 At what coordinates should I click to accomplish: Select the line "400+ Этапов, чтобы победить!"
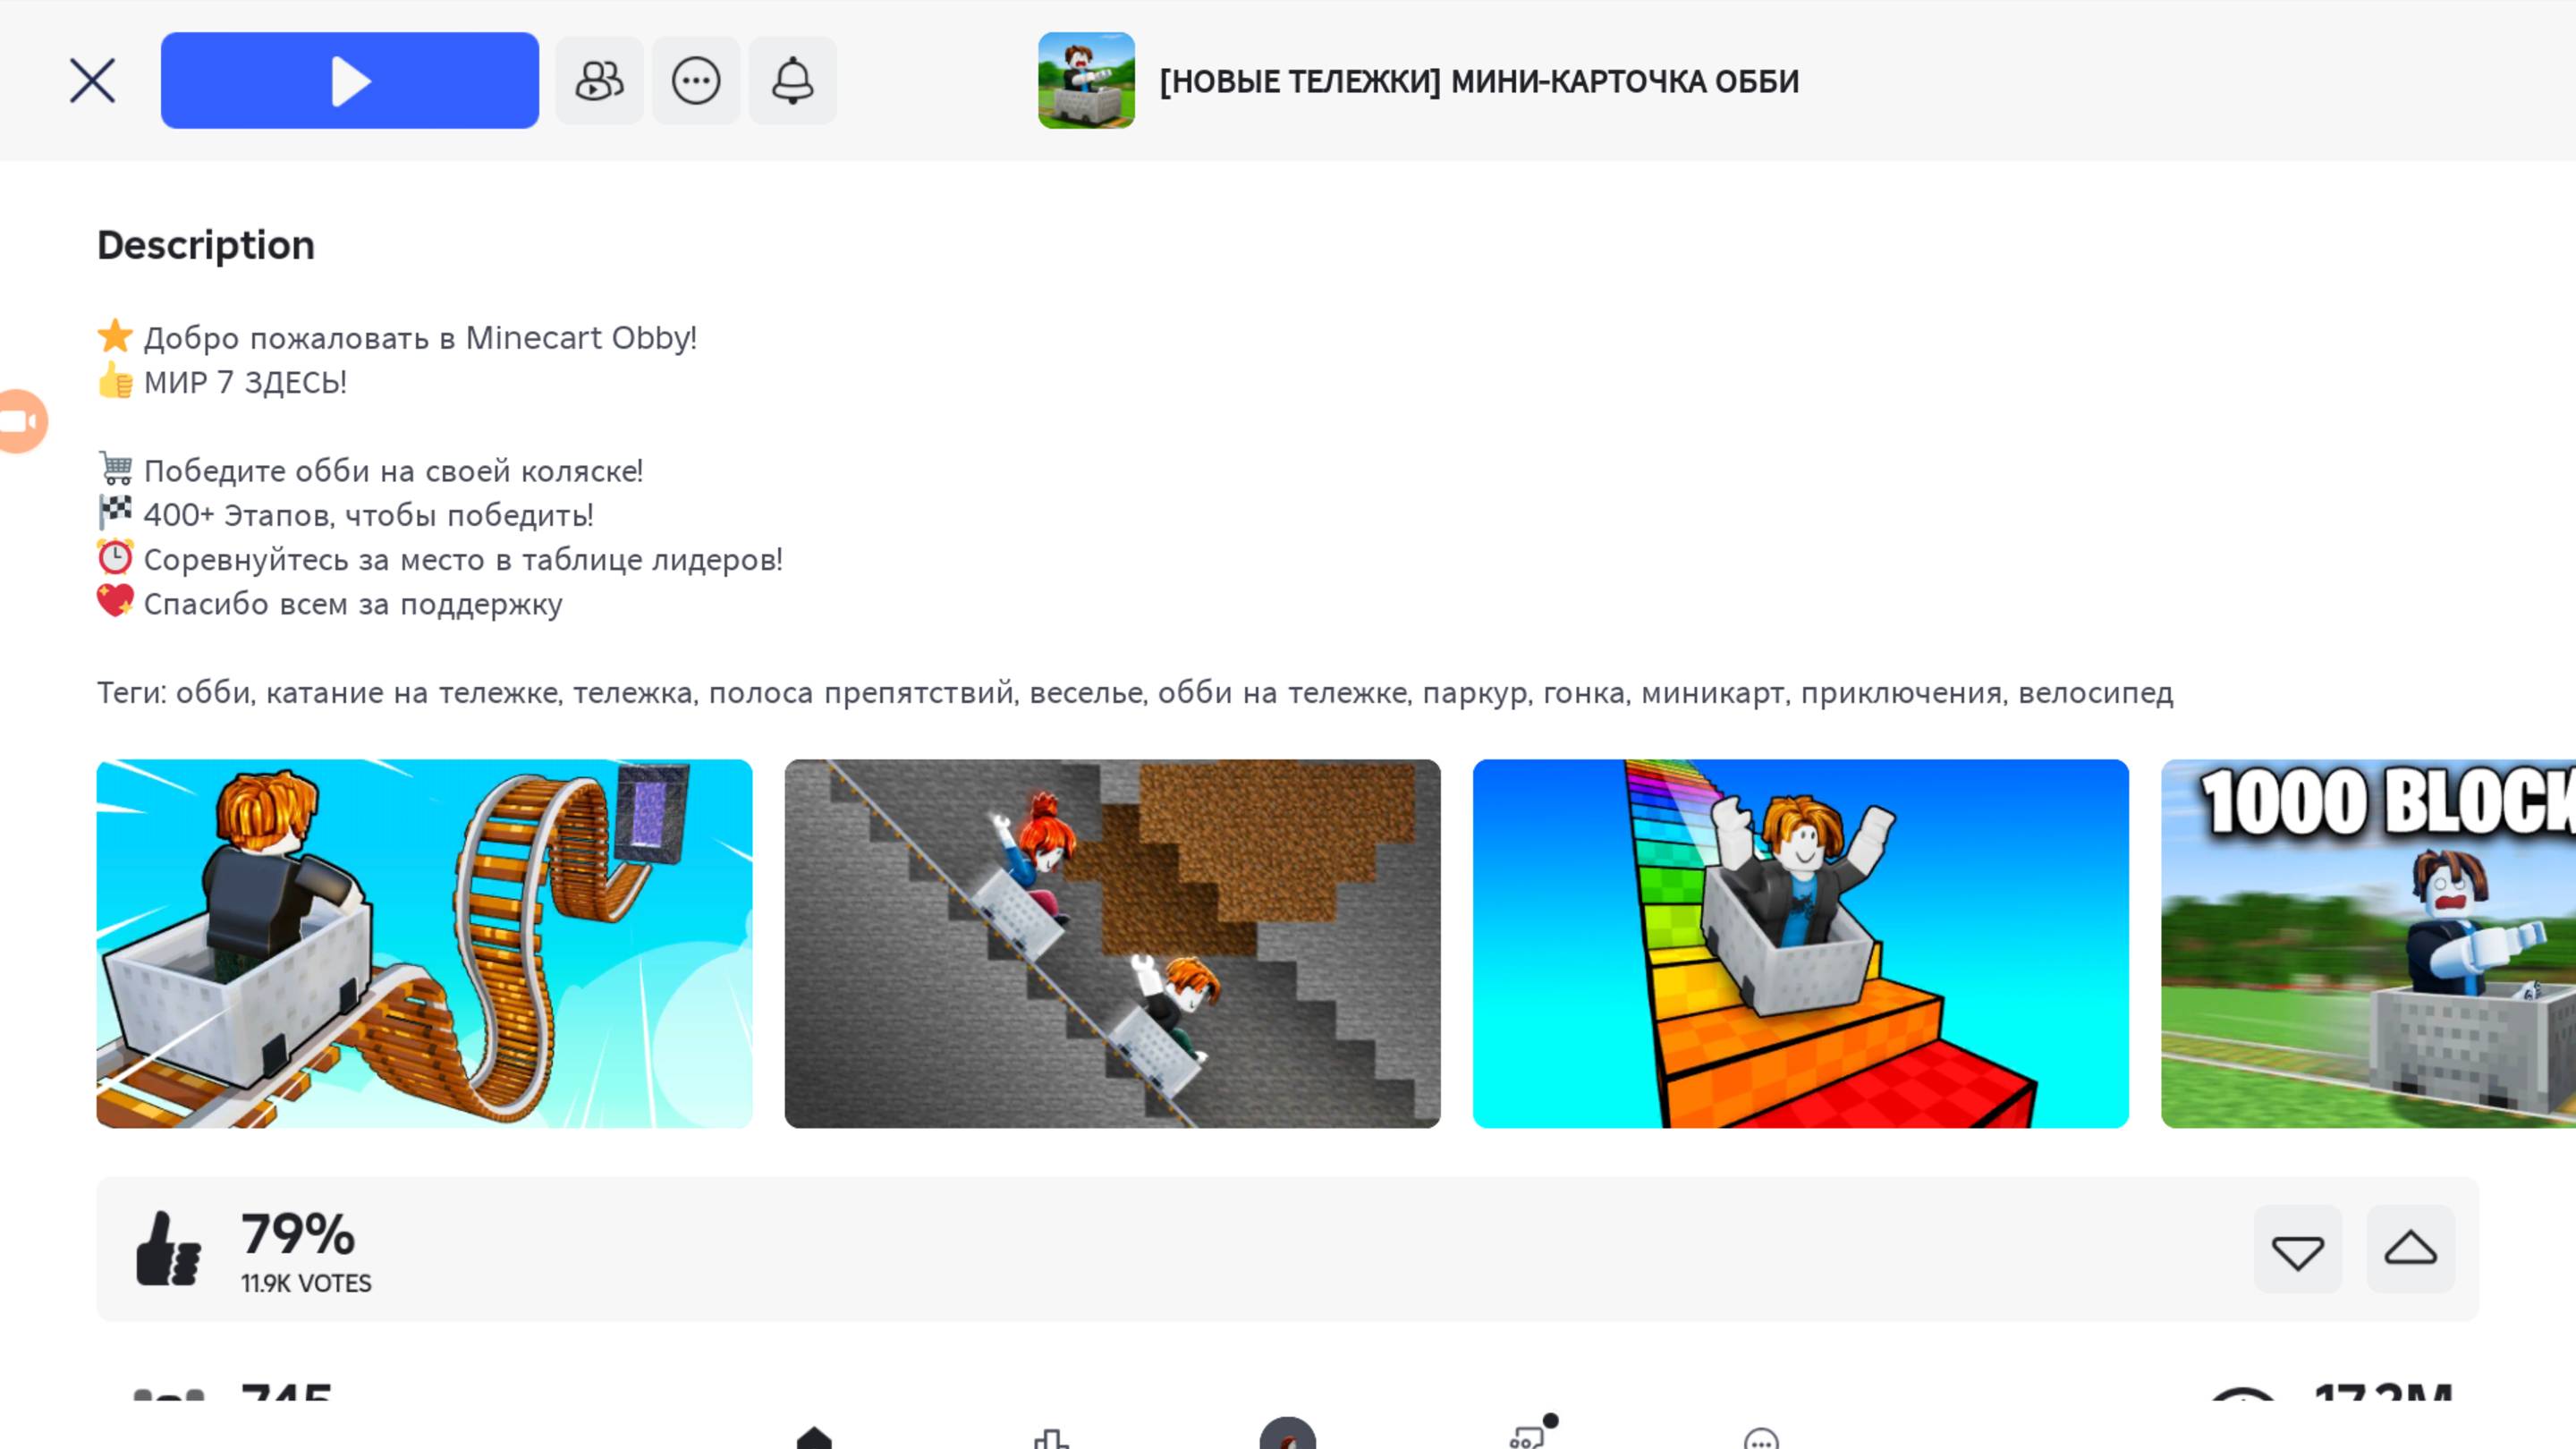click(x=369, y=515)
